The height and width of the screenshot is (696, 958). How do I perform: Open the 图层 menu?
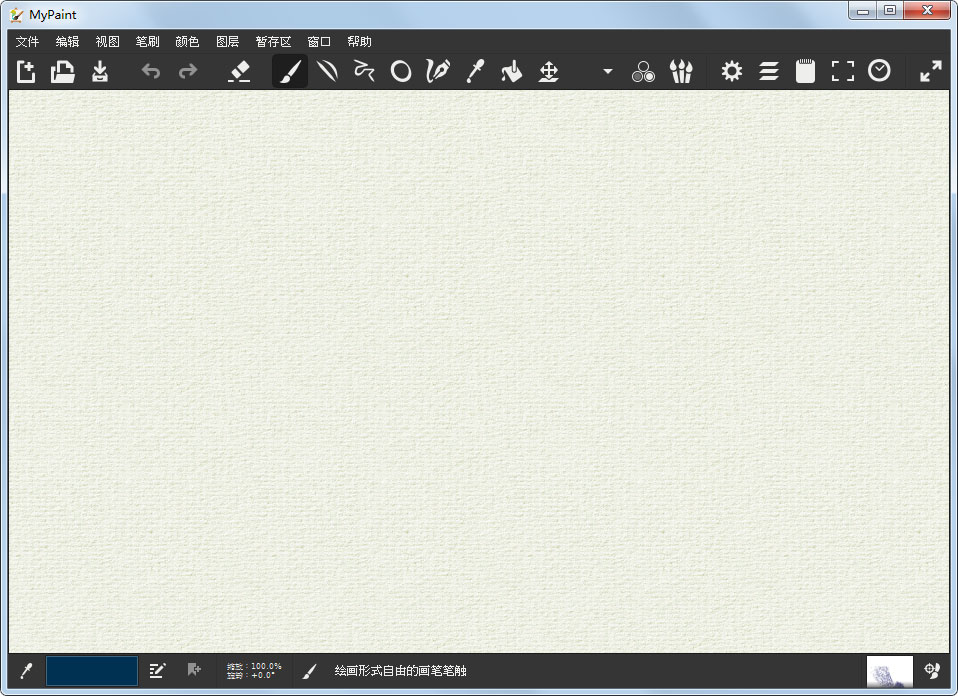(x=226, y=41)
